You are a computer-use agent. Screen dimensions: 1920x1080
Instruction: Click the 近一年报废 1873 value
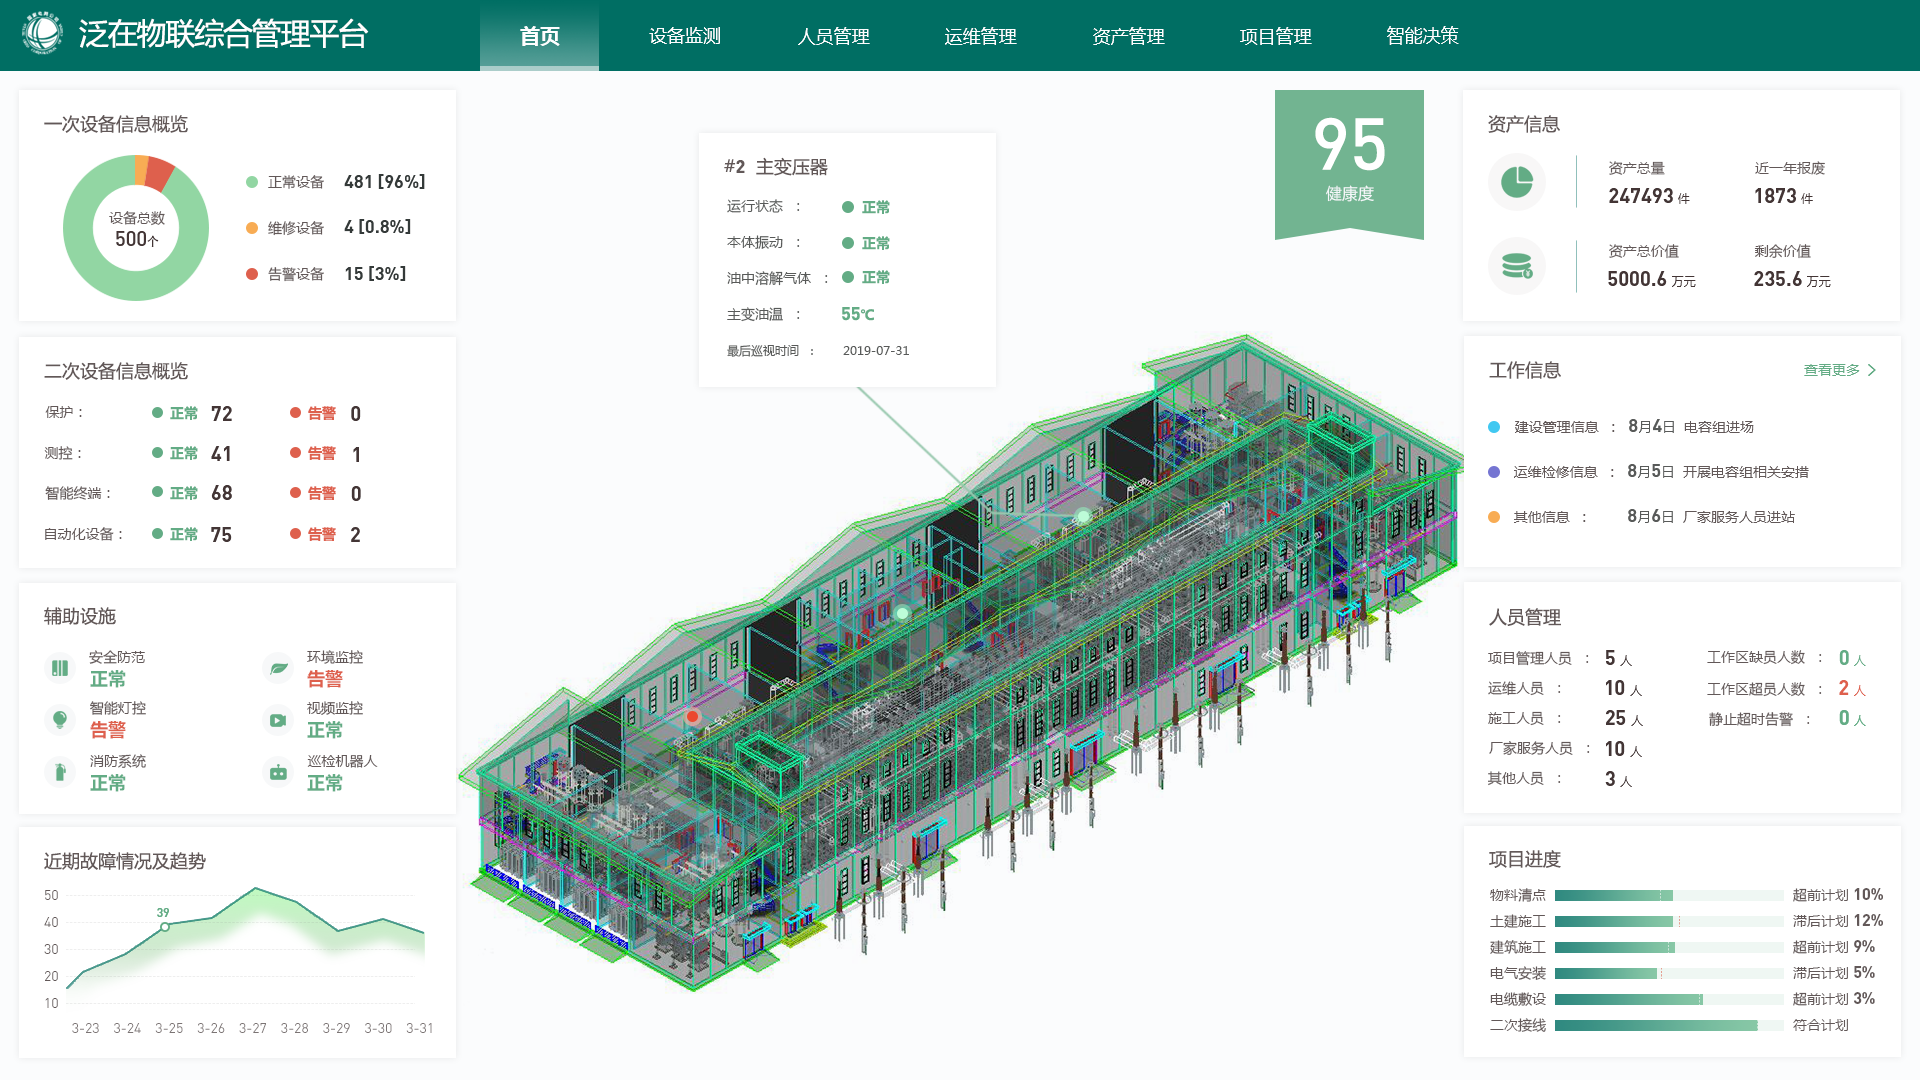click(1783, 196)
